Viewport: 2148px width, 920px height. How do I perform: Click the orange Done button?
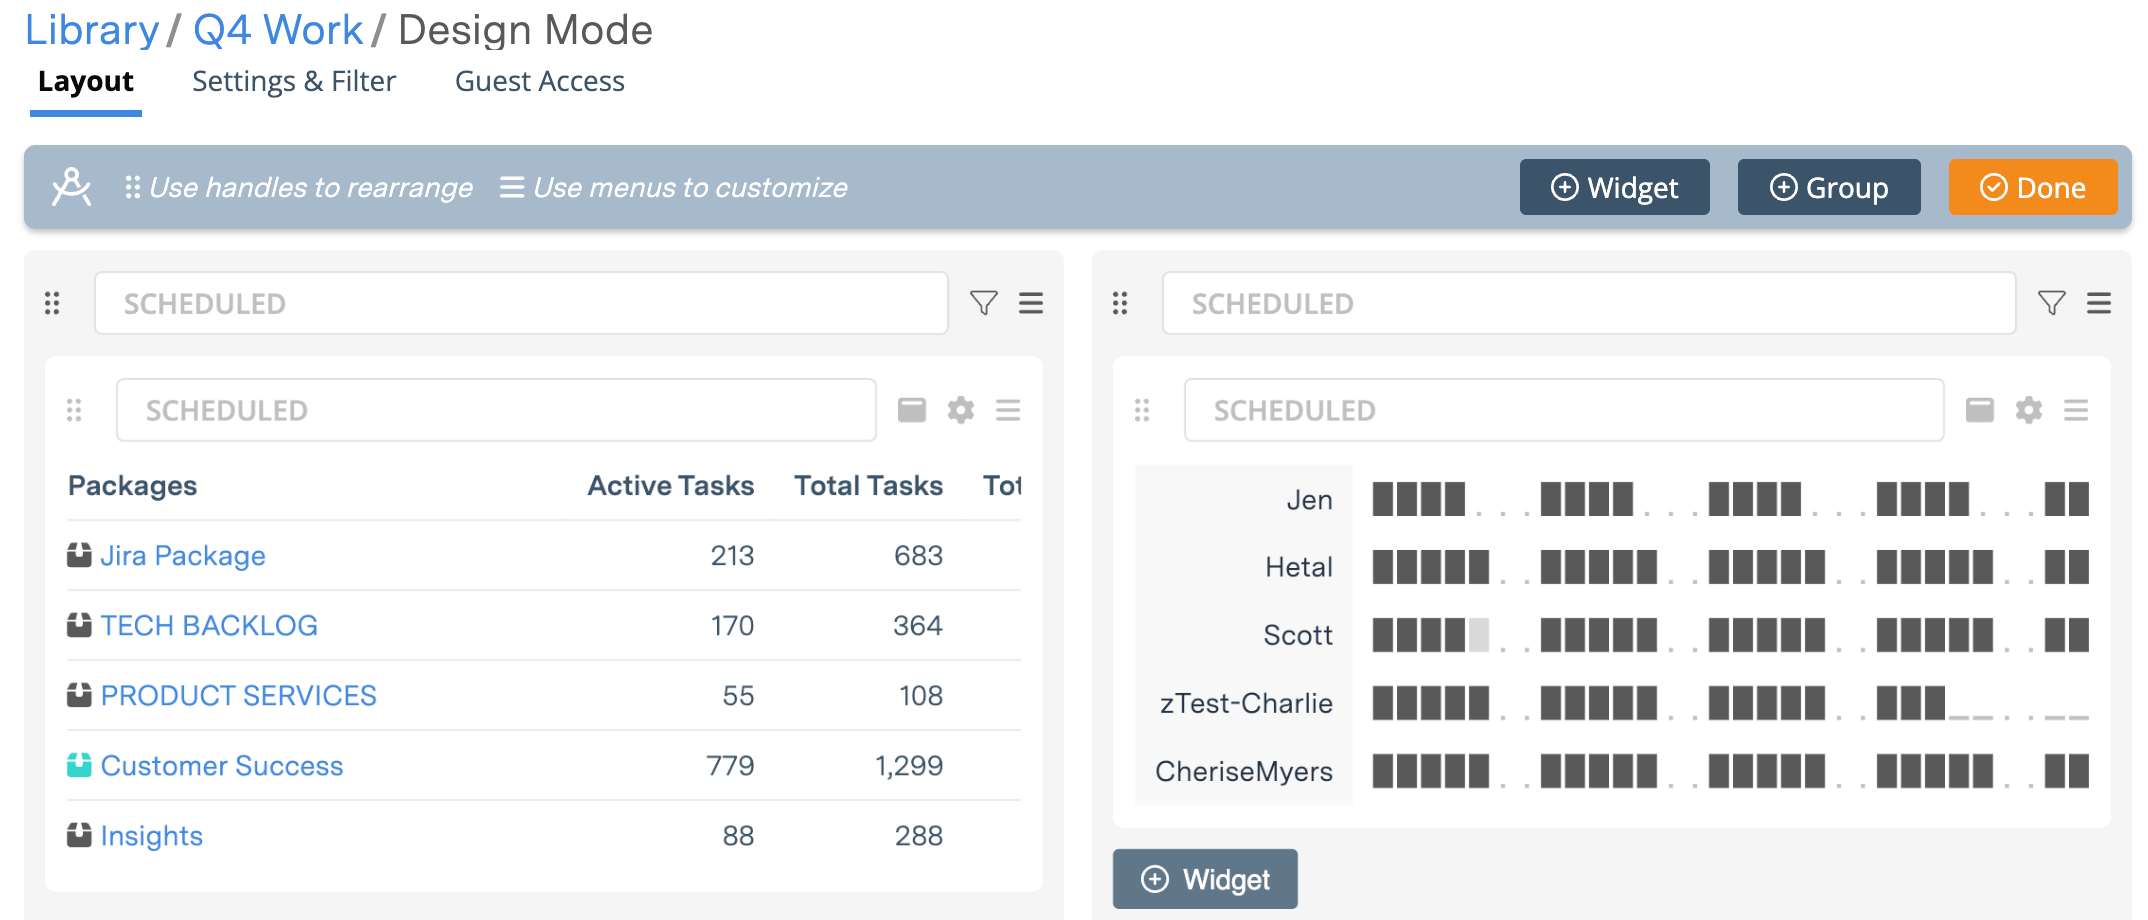click(2032, 187)
